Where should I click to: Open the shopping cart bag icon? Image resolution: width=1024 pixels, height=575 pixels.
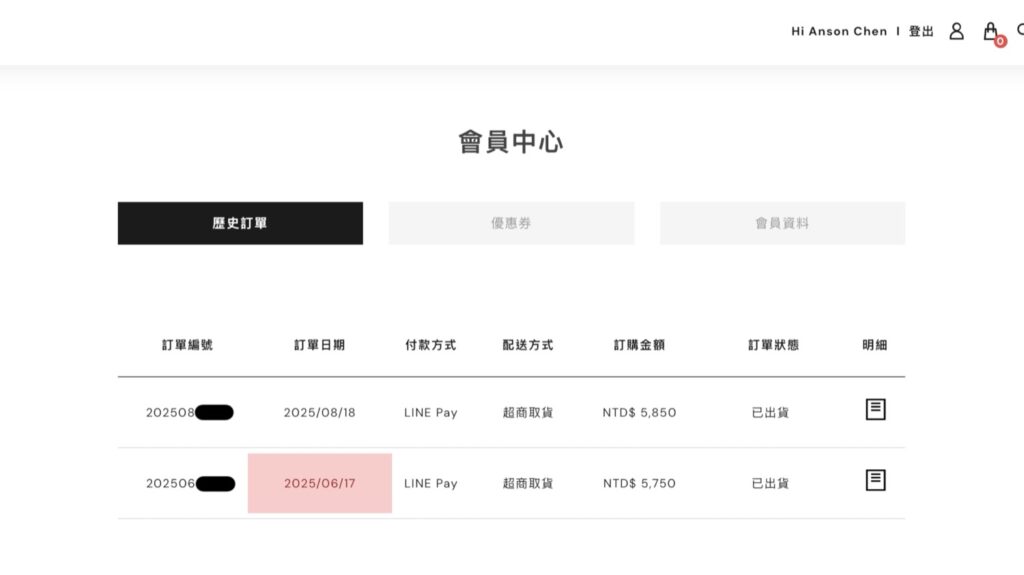(x=991, y=32)
